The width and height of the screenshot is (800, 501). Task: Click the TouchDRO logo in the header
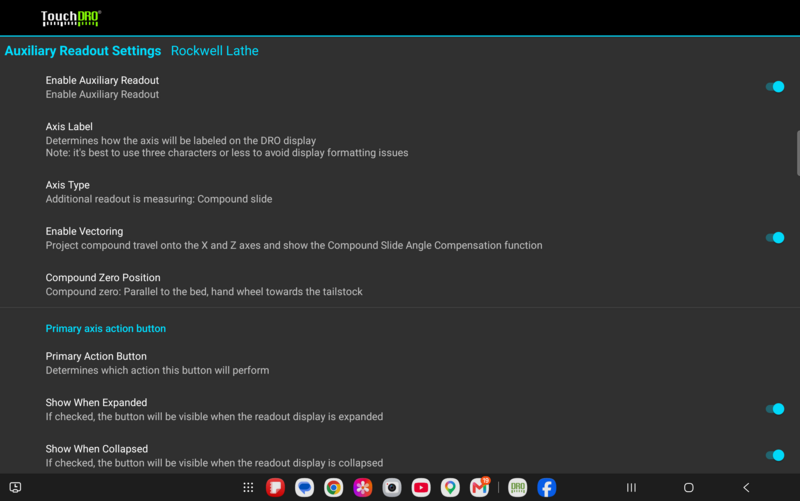(x=71, y=18)
